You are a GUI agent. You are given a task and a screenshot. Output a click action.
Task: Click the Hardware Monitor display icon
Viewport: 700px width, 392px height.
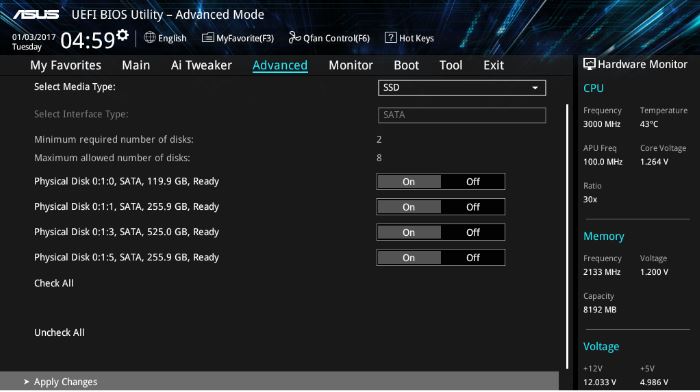(x=589, y=64)
